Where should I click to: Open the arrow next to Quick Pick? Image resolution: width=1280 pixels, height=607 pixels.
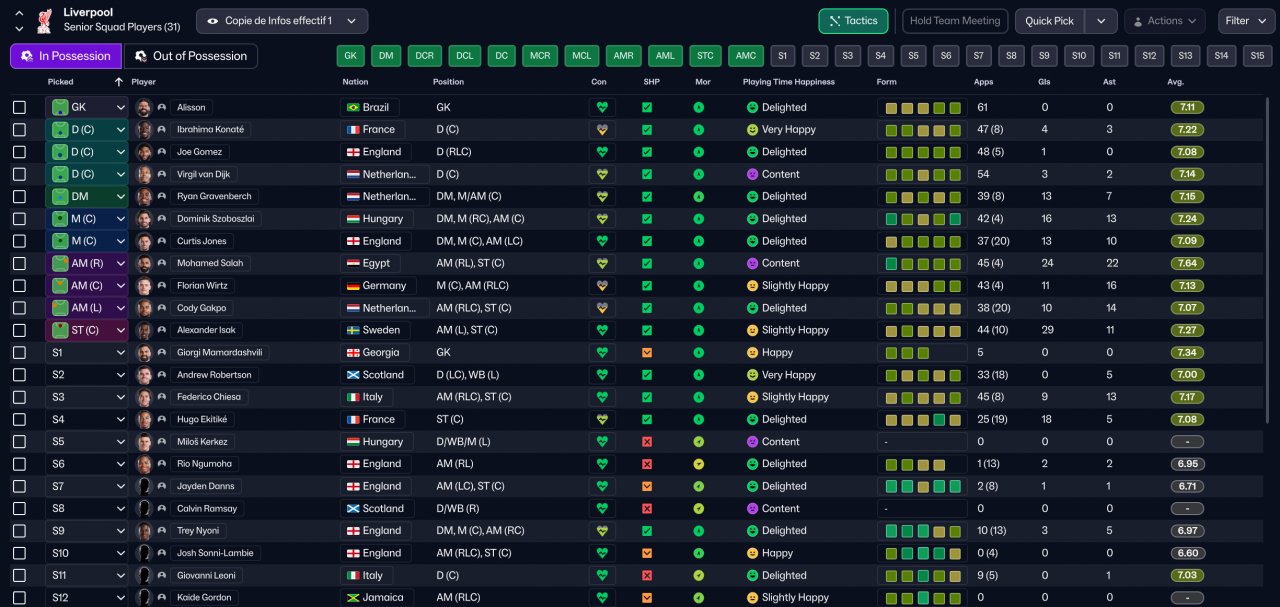pyautogui.click(x=1101, y=21)
